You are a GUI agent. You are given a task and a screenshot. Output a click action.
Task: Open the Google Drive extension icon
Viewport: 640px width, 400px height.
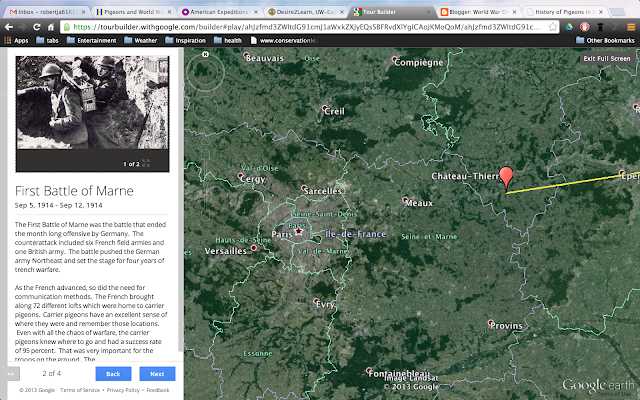(x=569, y=27)
